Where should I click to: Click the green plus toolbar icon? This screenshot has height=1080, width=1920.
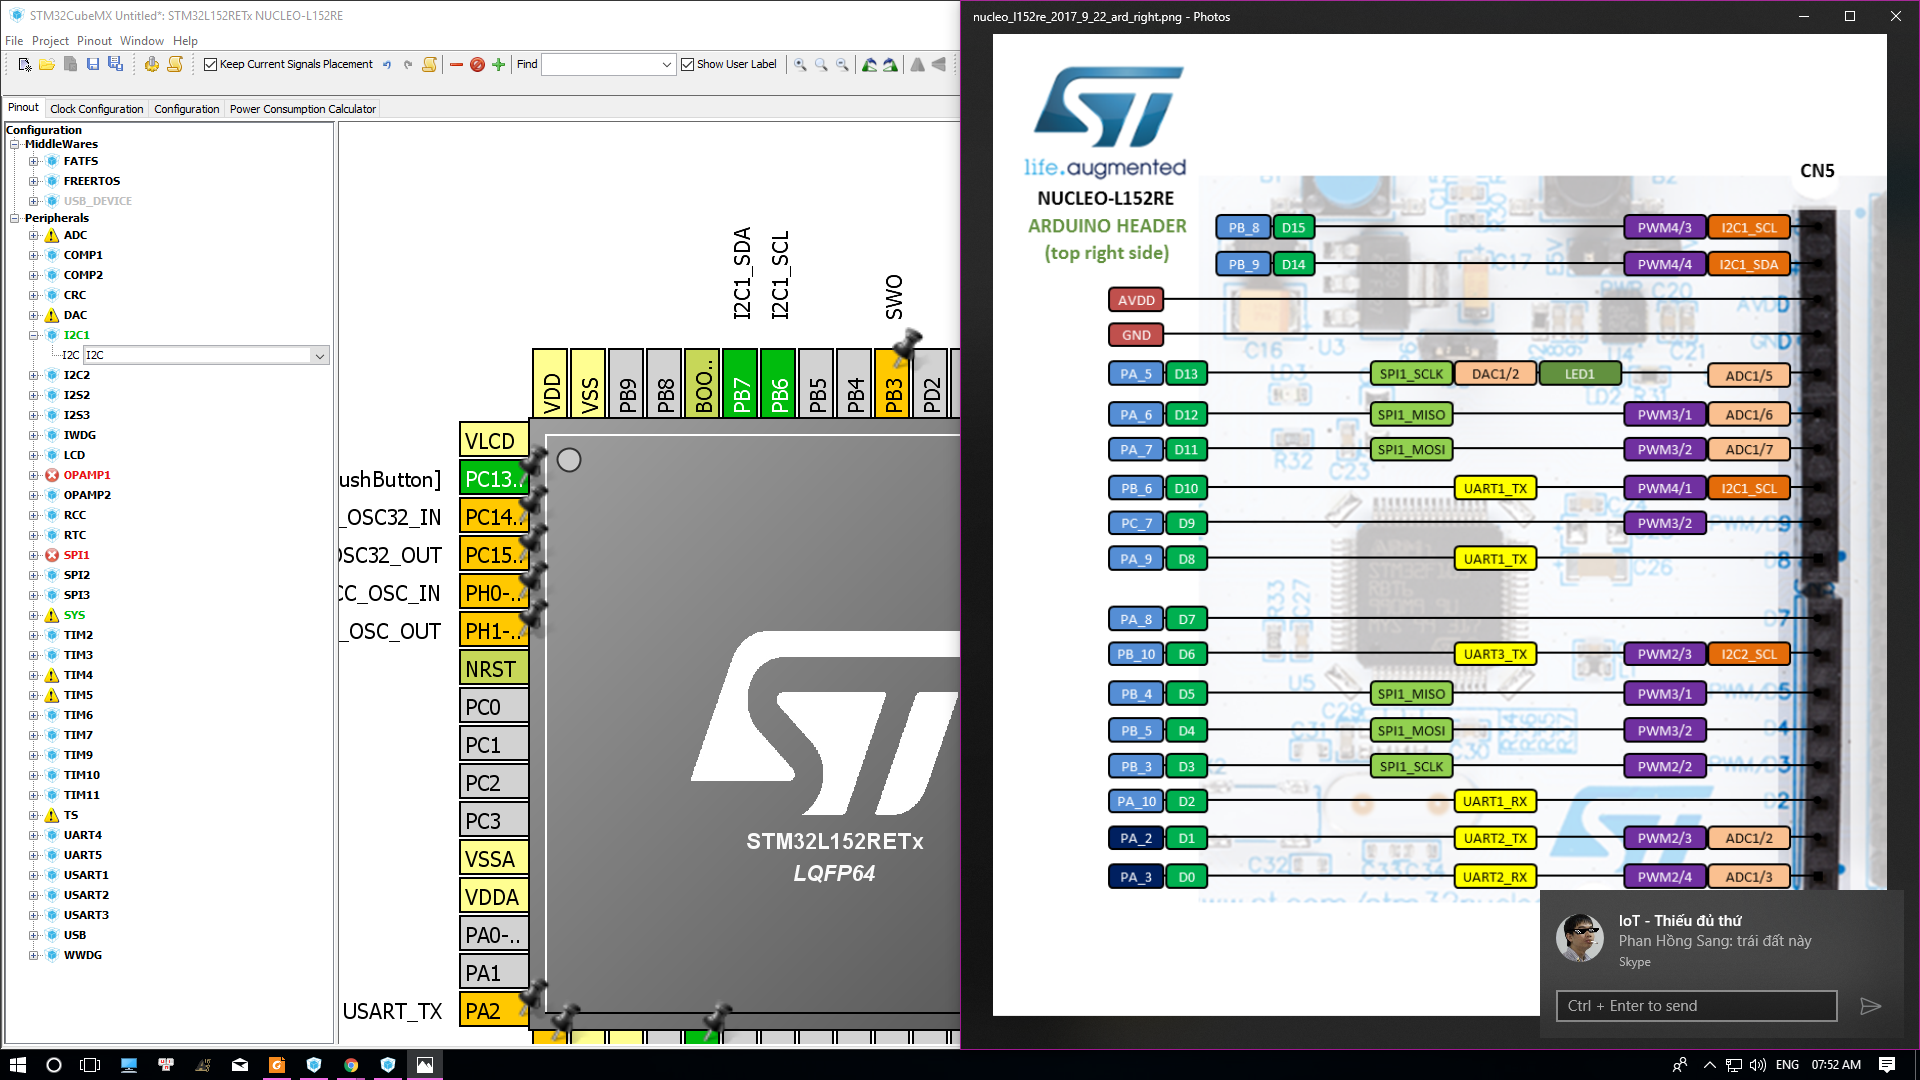(x=499, y=64)
